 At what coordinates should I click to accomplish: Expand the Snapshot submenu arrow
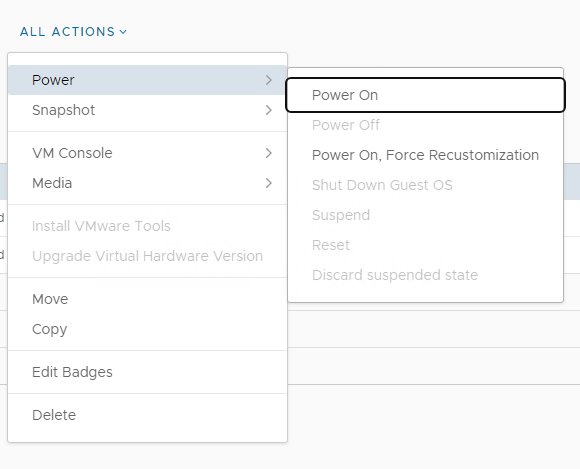(269, 110)
